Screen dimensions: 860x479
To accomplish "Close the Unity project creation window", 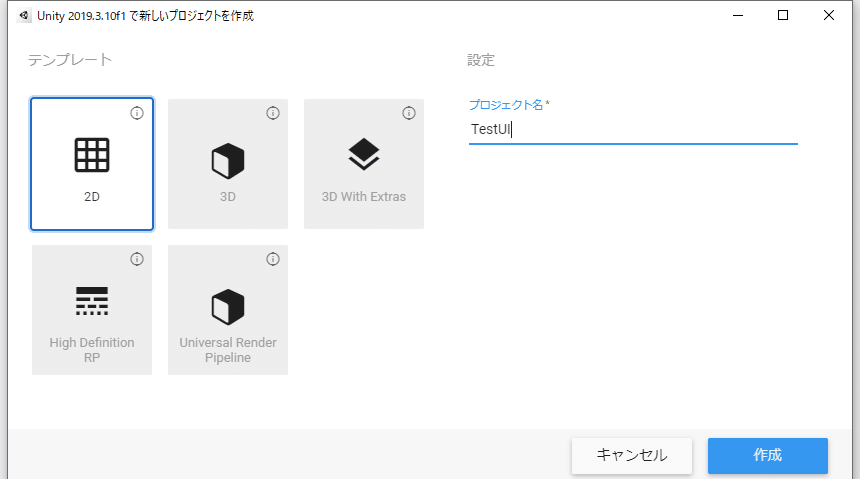I will click(829, 15).
